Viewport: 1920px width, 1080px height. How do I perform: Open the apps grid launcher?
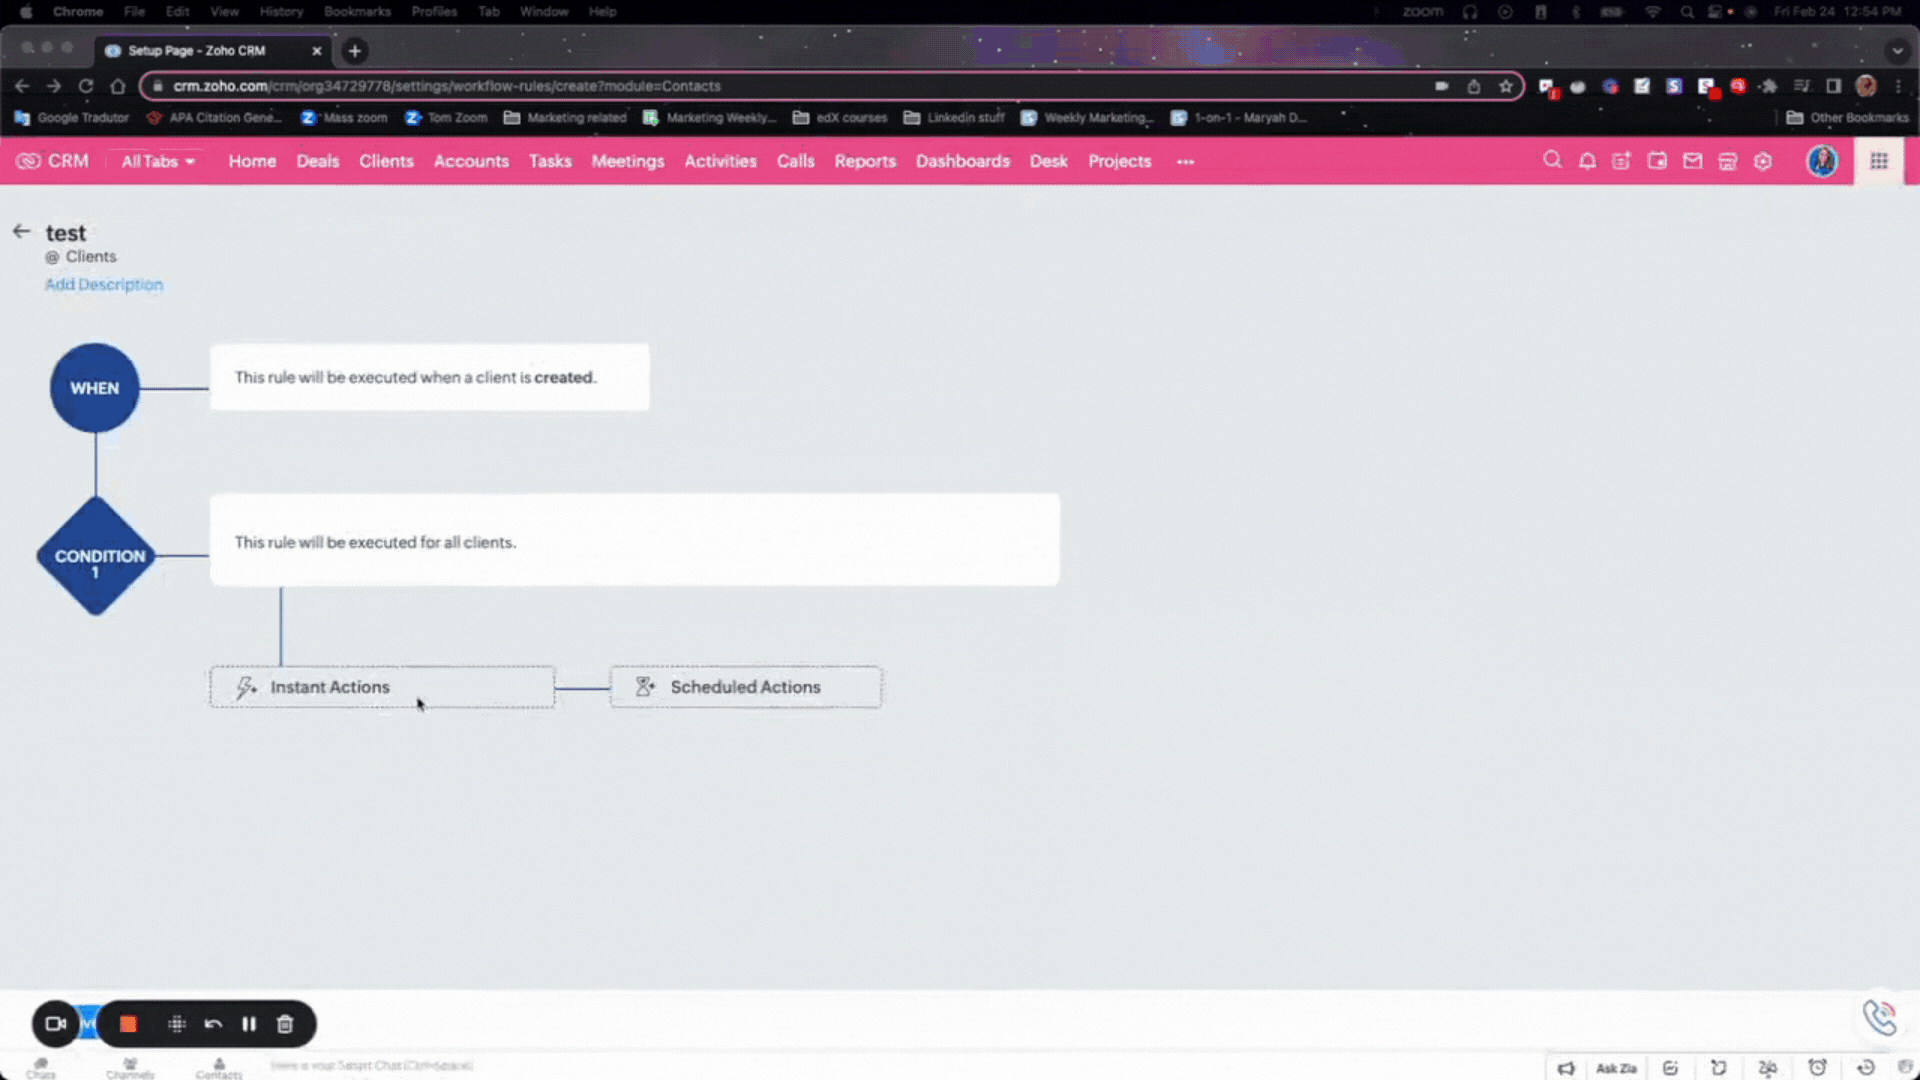[x=1878, y=161]
